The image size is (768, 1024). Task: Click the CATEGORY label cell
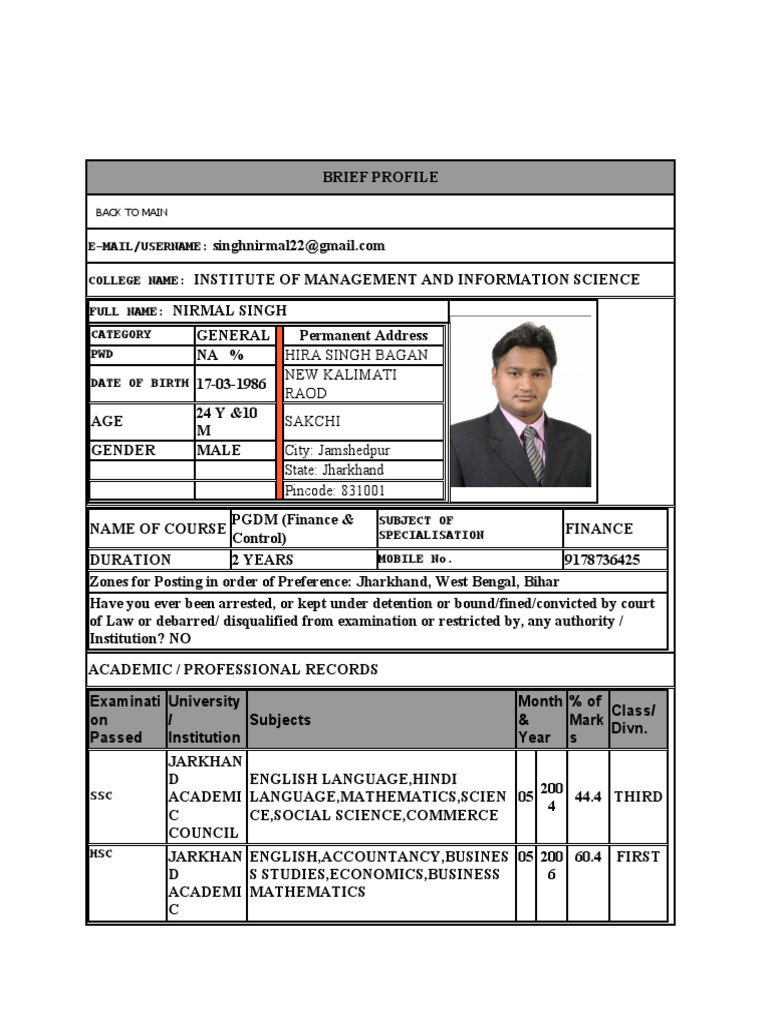(142, 335)
